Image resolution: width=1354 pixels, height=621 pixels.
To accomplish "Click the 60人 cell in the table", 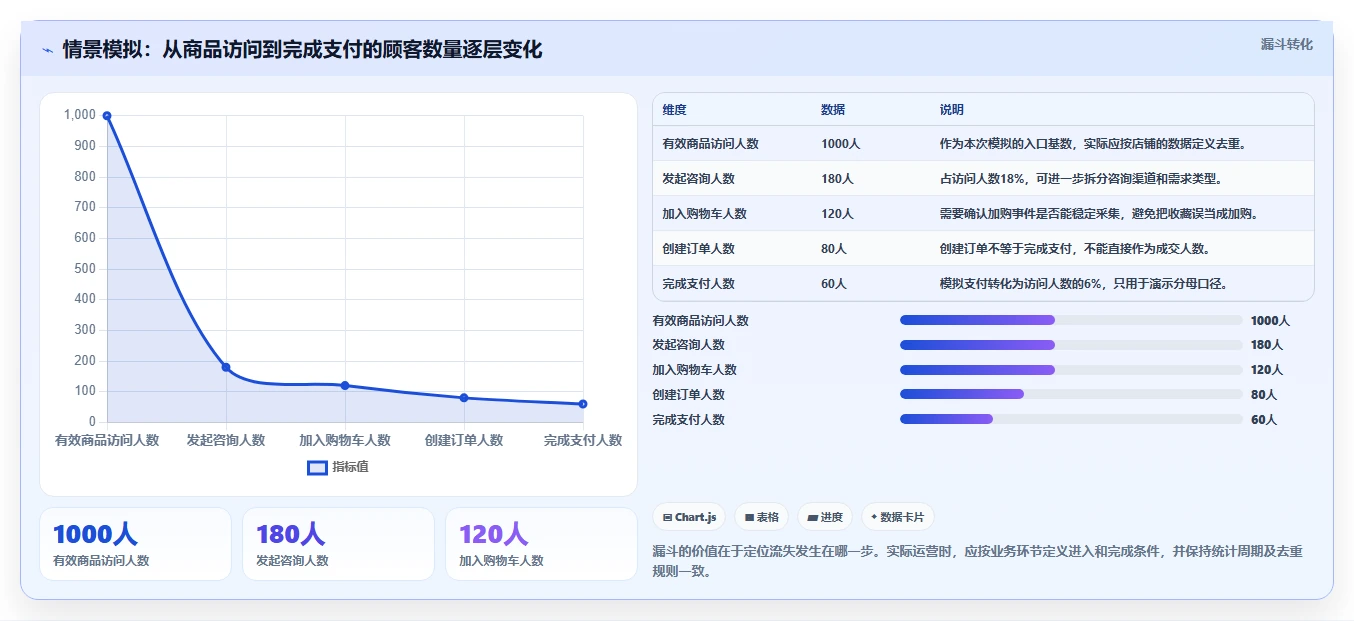I will click(834, 284).
